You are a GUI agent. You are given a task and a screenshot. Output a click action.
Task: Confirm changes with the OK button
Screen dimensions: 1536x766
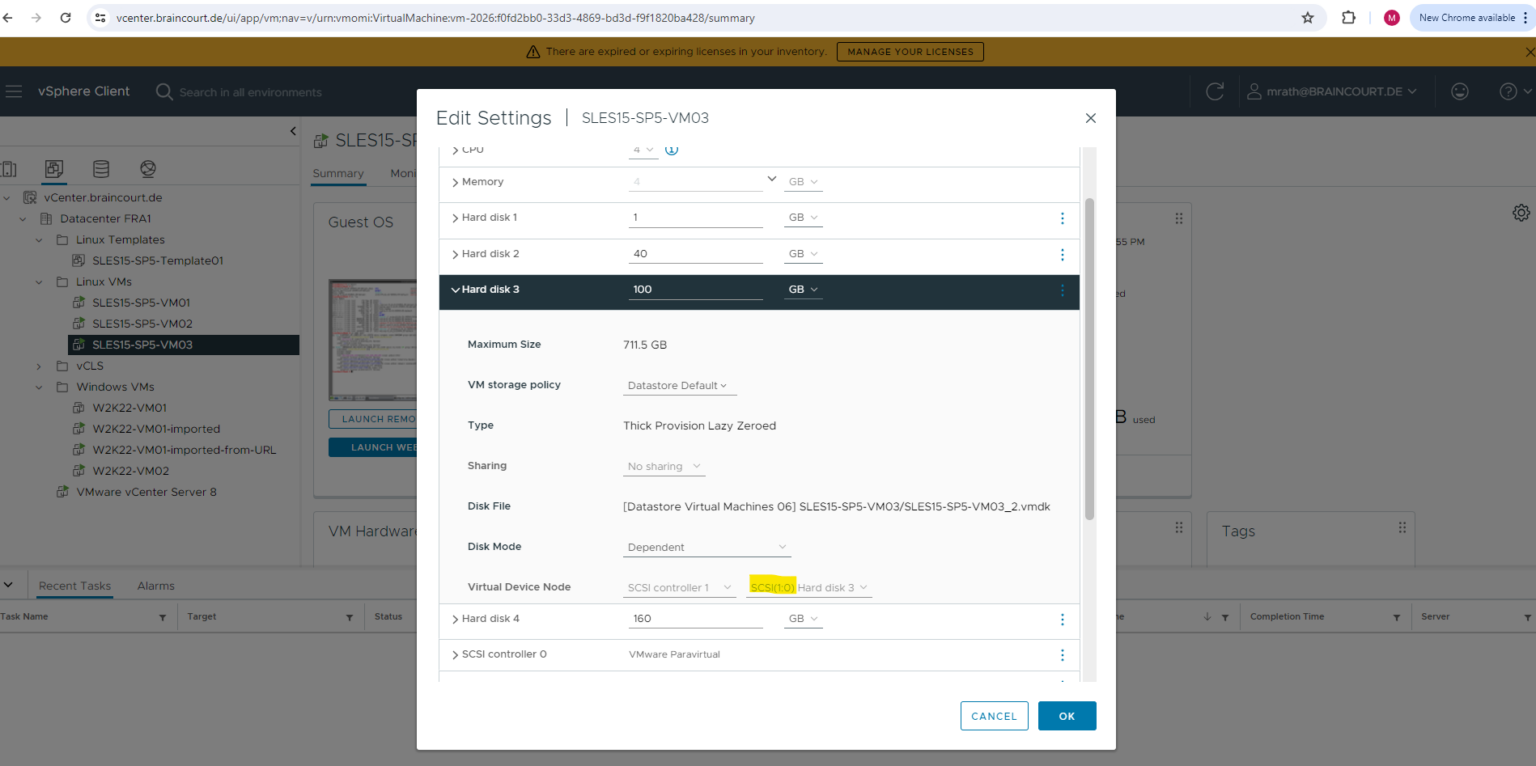point(1066,715)
